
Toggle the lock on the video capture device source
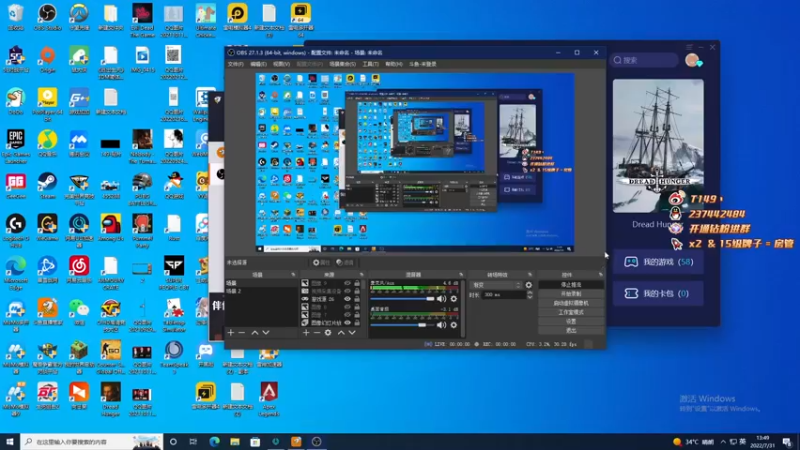point(357,291)
